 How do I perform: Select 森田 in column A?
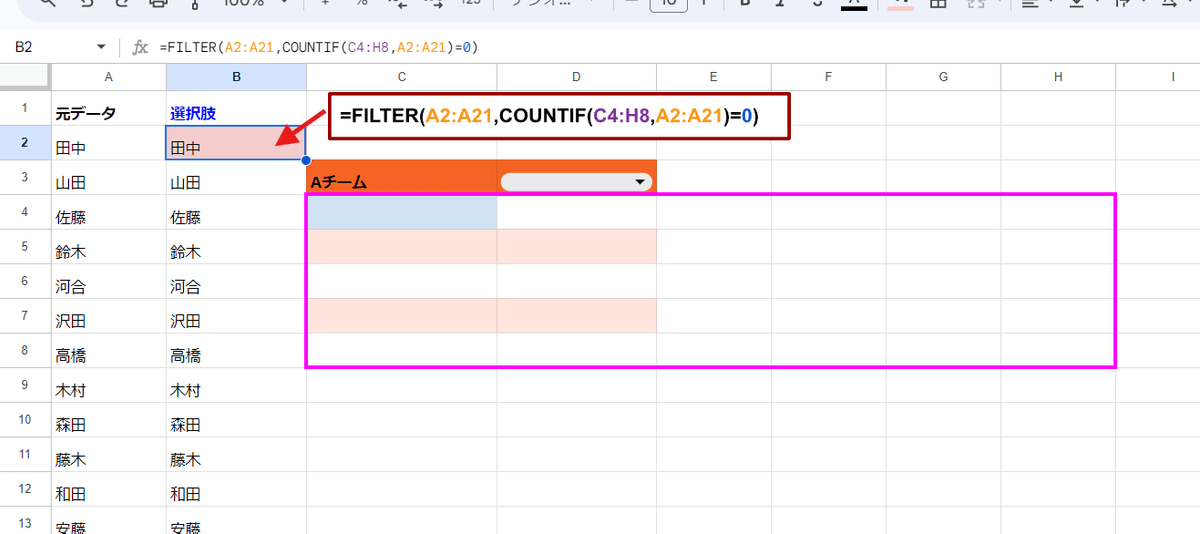coord(109,420)
